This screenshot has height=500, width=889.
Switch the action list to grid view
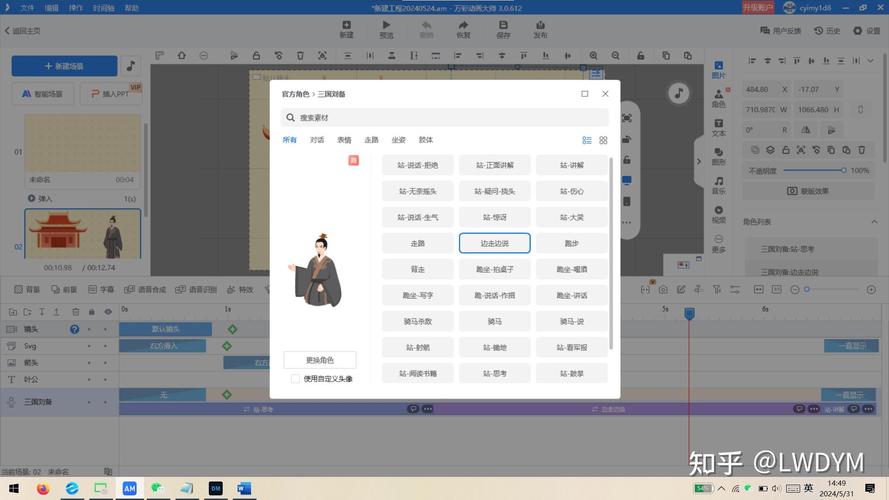(x=603, y=141)
